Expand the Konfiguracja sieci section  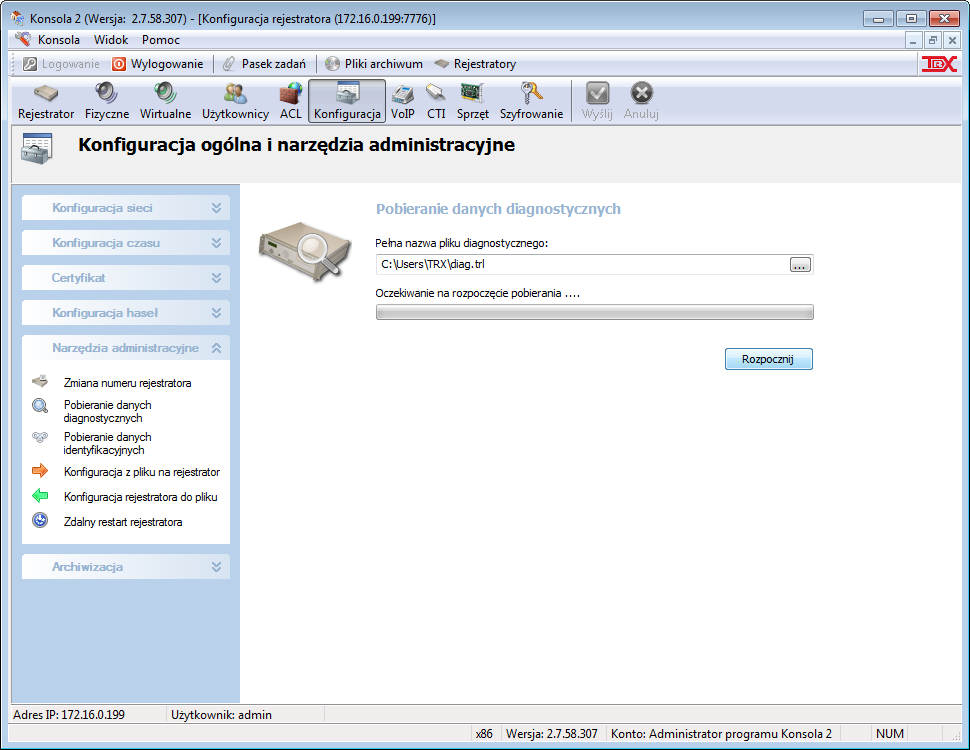126,208
